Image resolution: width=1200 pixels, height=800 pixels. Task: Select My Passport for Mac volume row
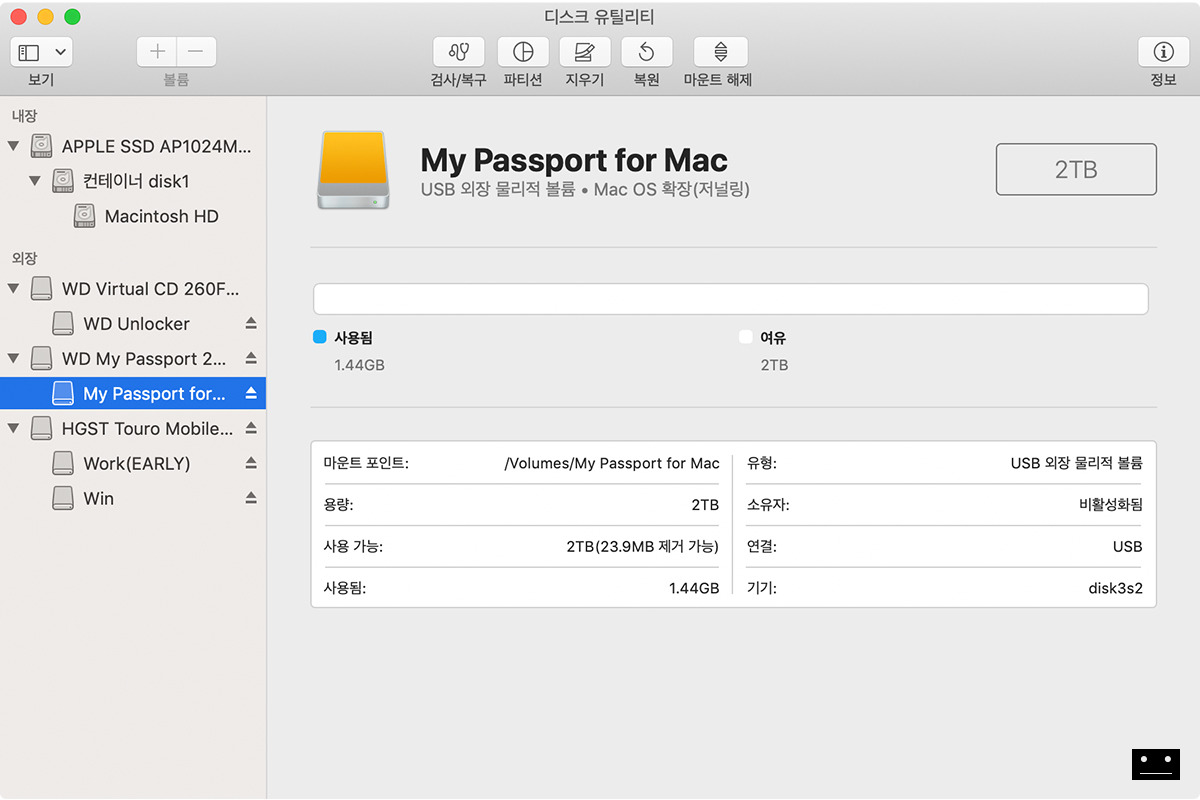[x=133, y=394]
